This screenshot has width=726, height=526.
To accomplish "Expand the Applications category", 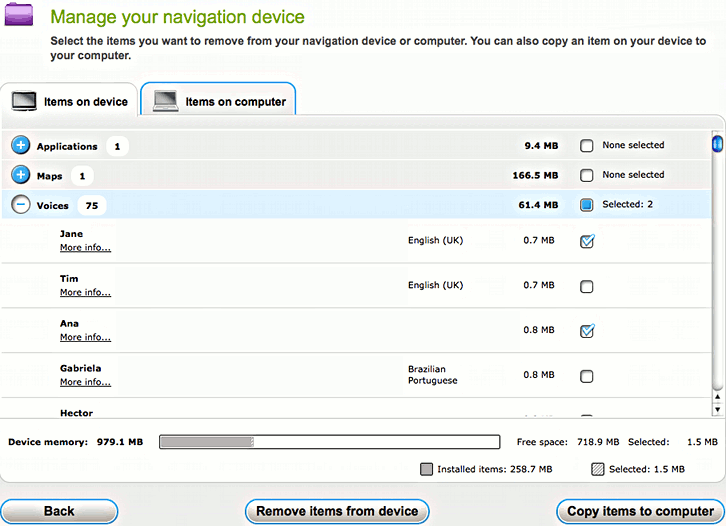I will pos(20,145).
